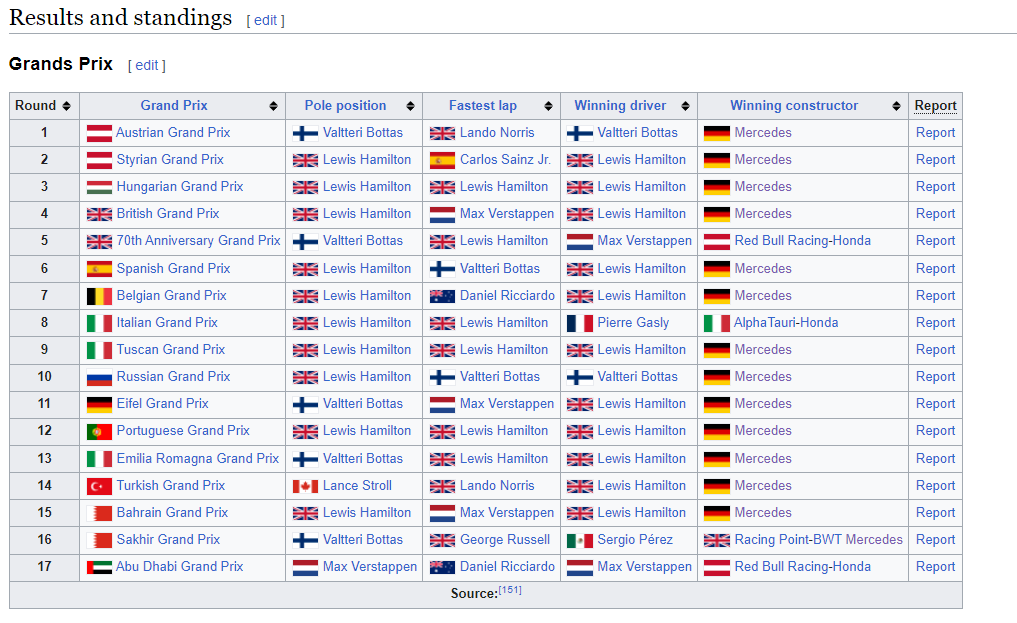Sort by Winning constructor column arrows
Image resolution: width=1017 pixels, height=623 pixels.
896,106
